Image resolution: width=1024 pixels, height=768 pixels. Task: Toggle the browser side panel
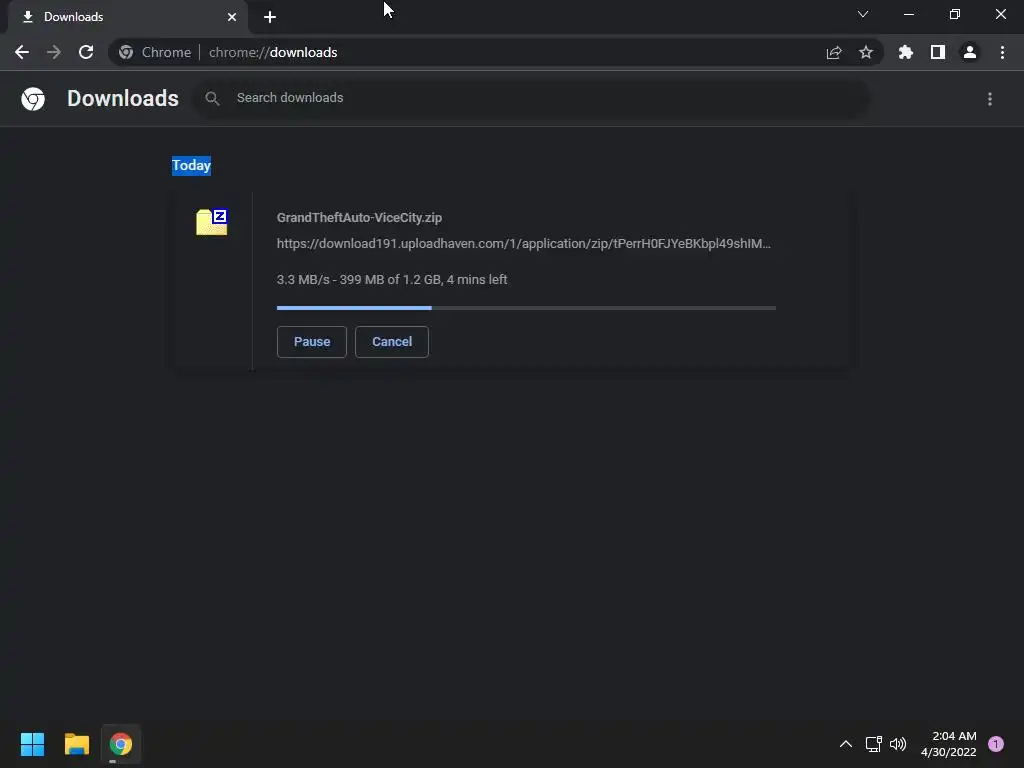click(x=938, y=52)
